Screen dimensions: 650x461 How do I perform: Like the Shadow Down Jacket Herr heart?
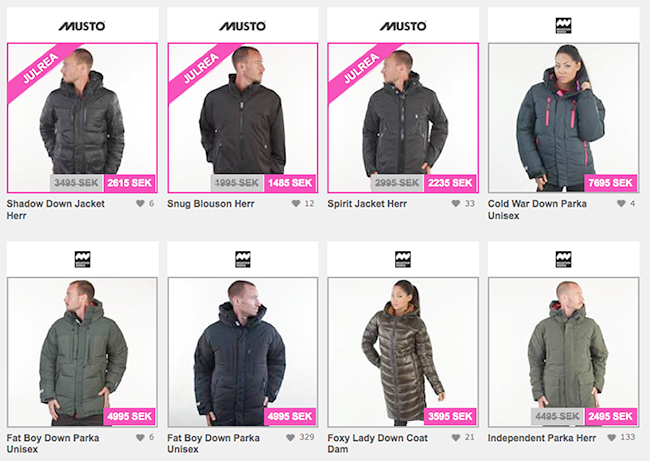pos(140,203)
